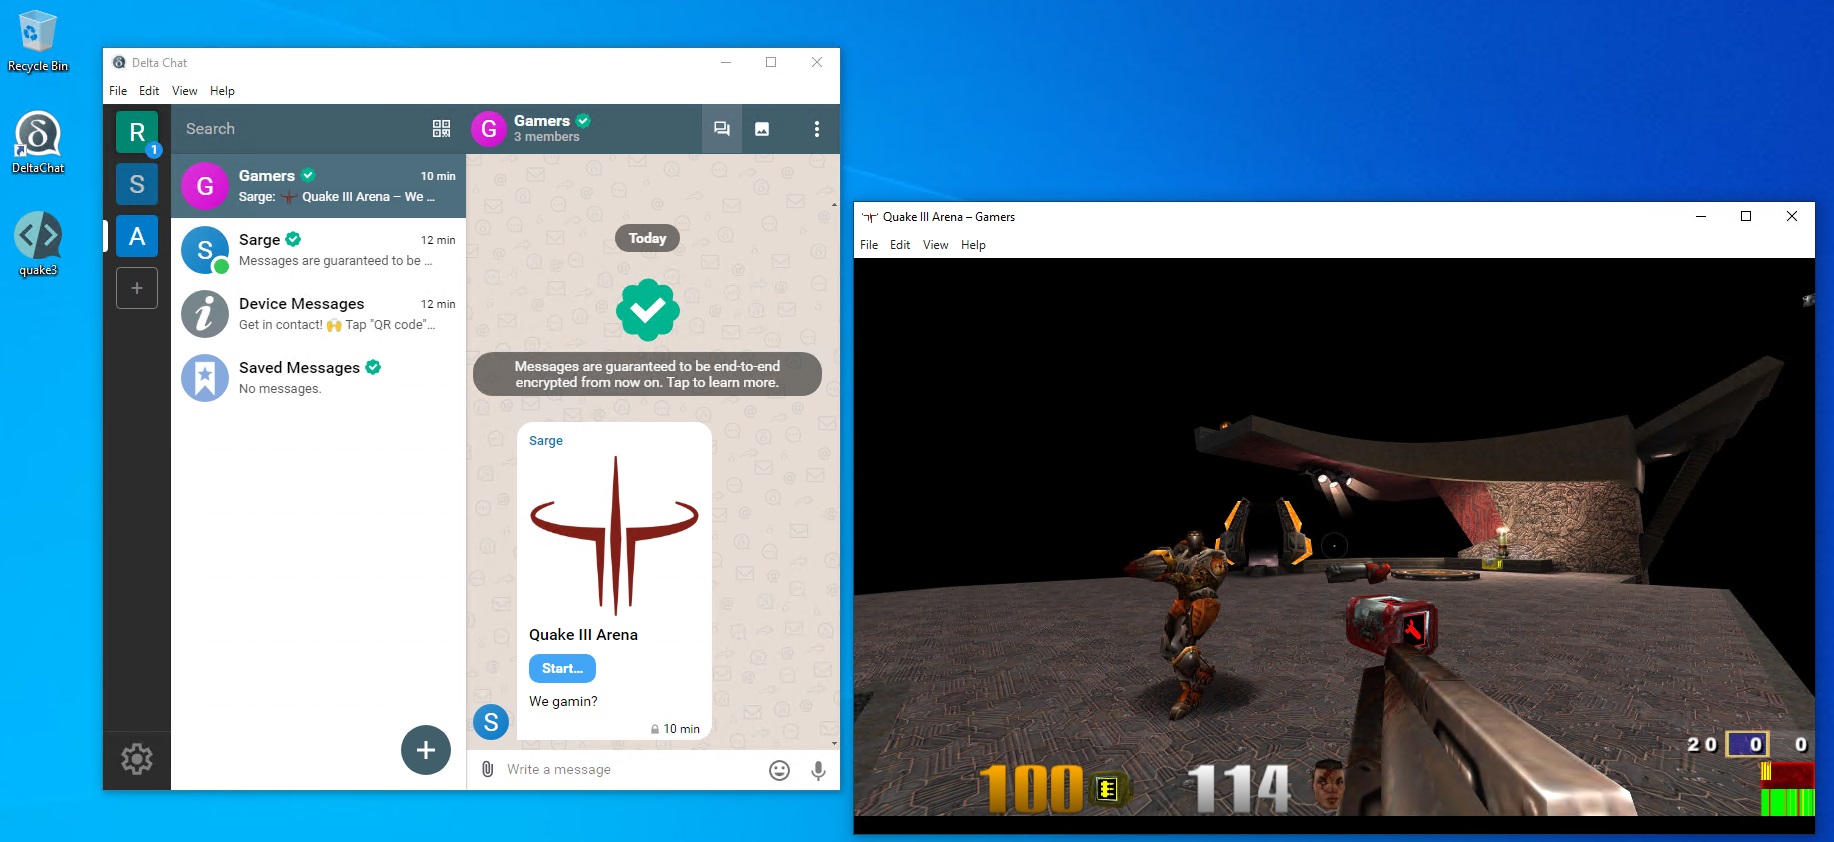Open Recycle Bin desktop icon

(x=37, y=41)
